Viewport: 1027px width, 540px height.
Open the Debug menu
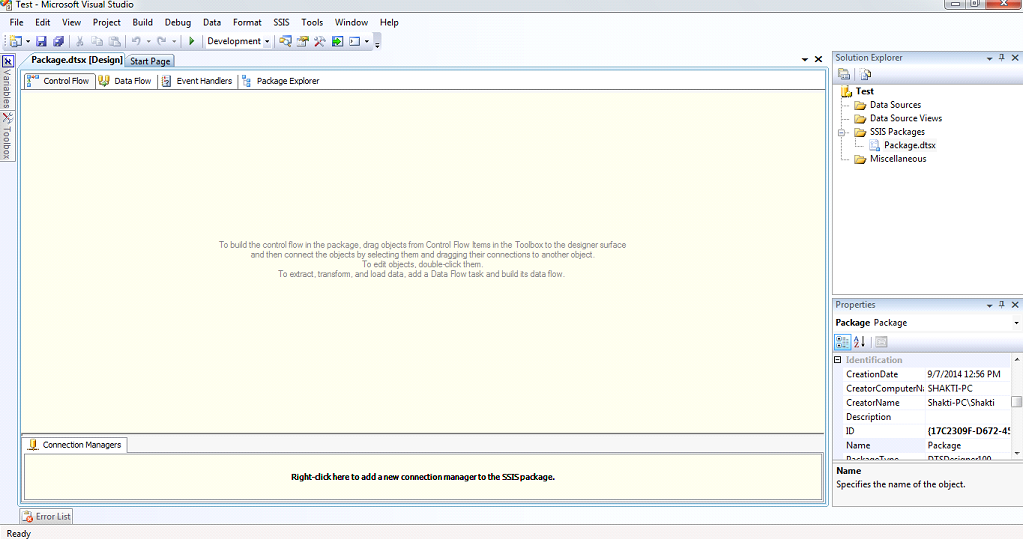pos(177,22)
